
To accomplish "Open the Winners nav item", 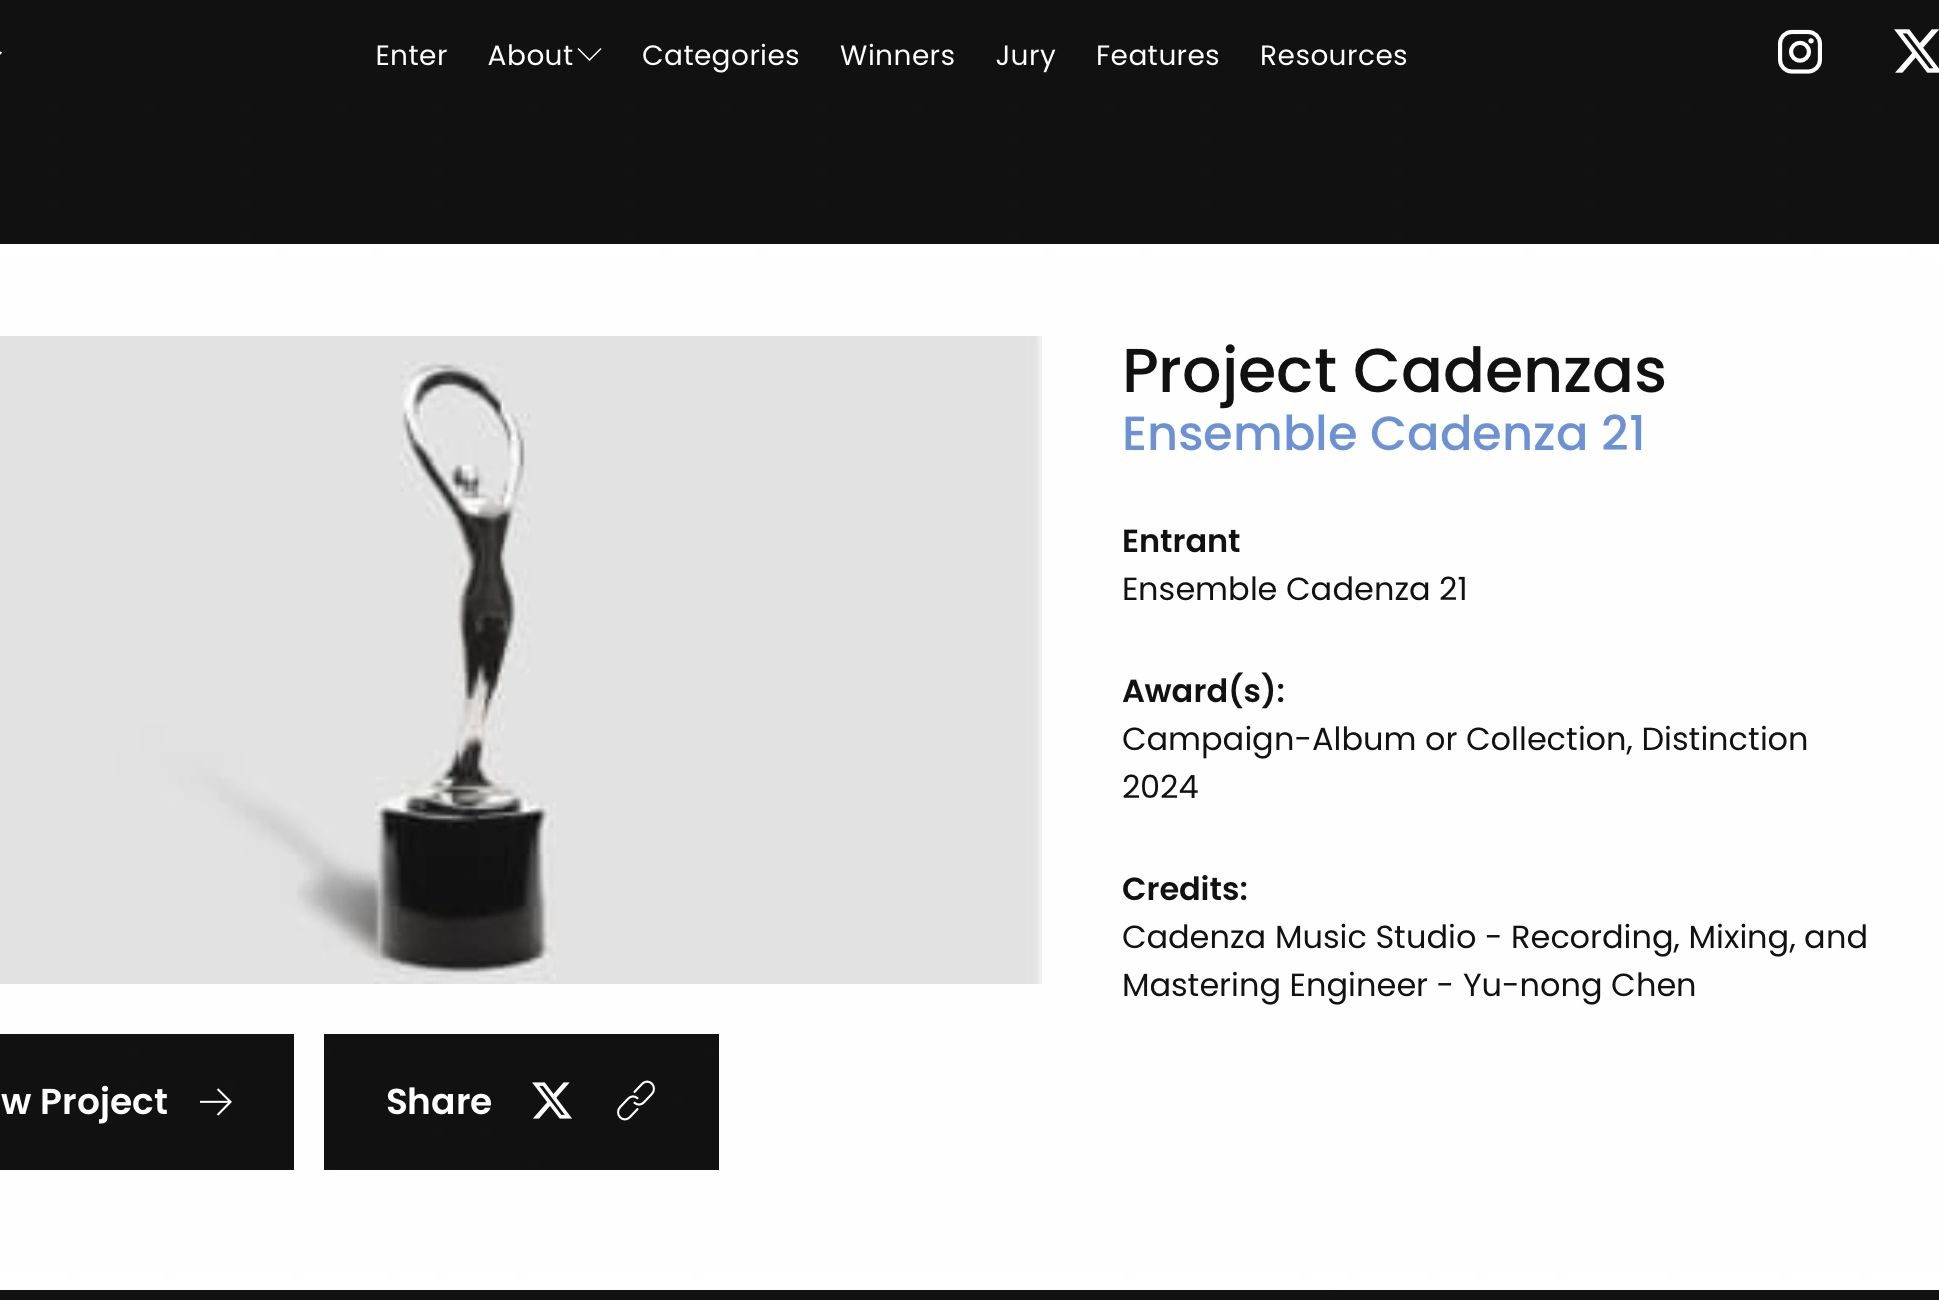I will (897, 55).
